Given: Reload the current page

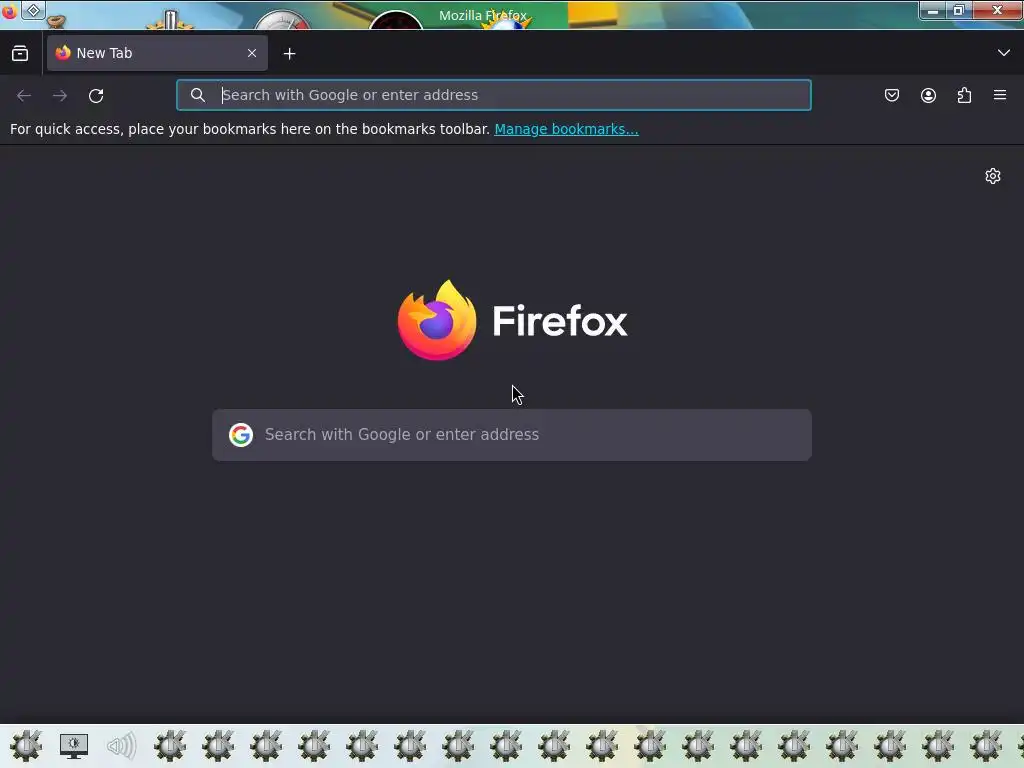Looking at the screenshot, I should coord(96,95).
